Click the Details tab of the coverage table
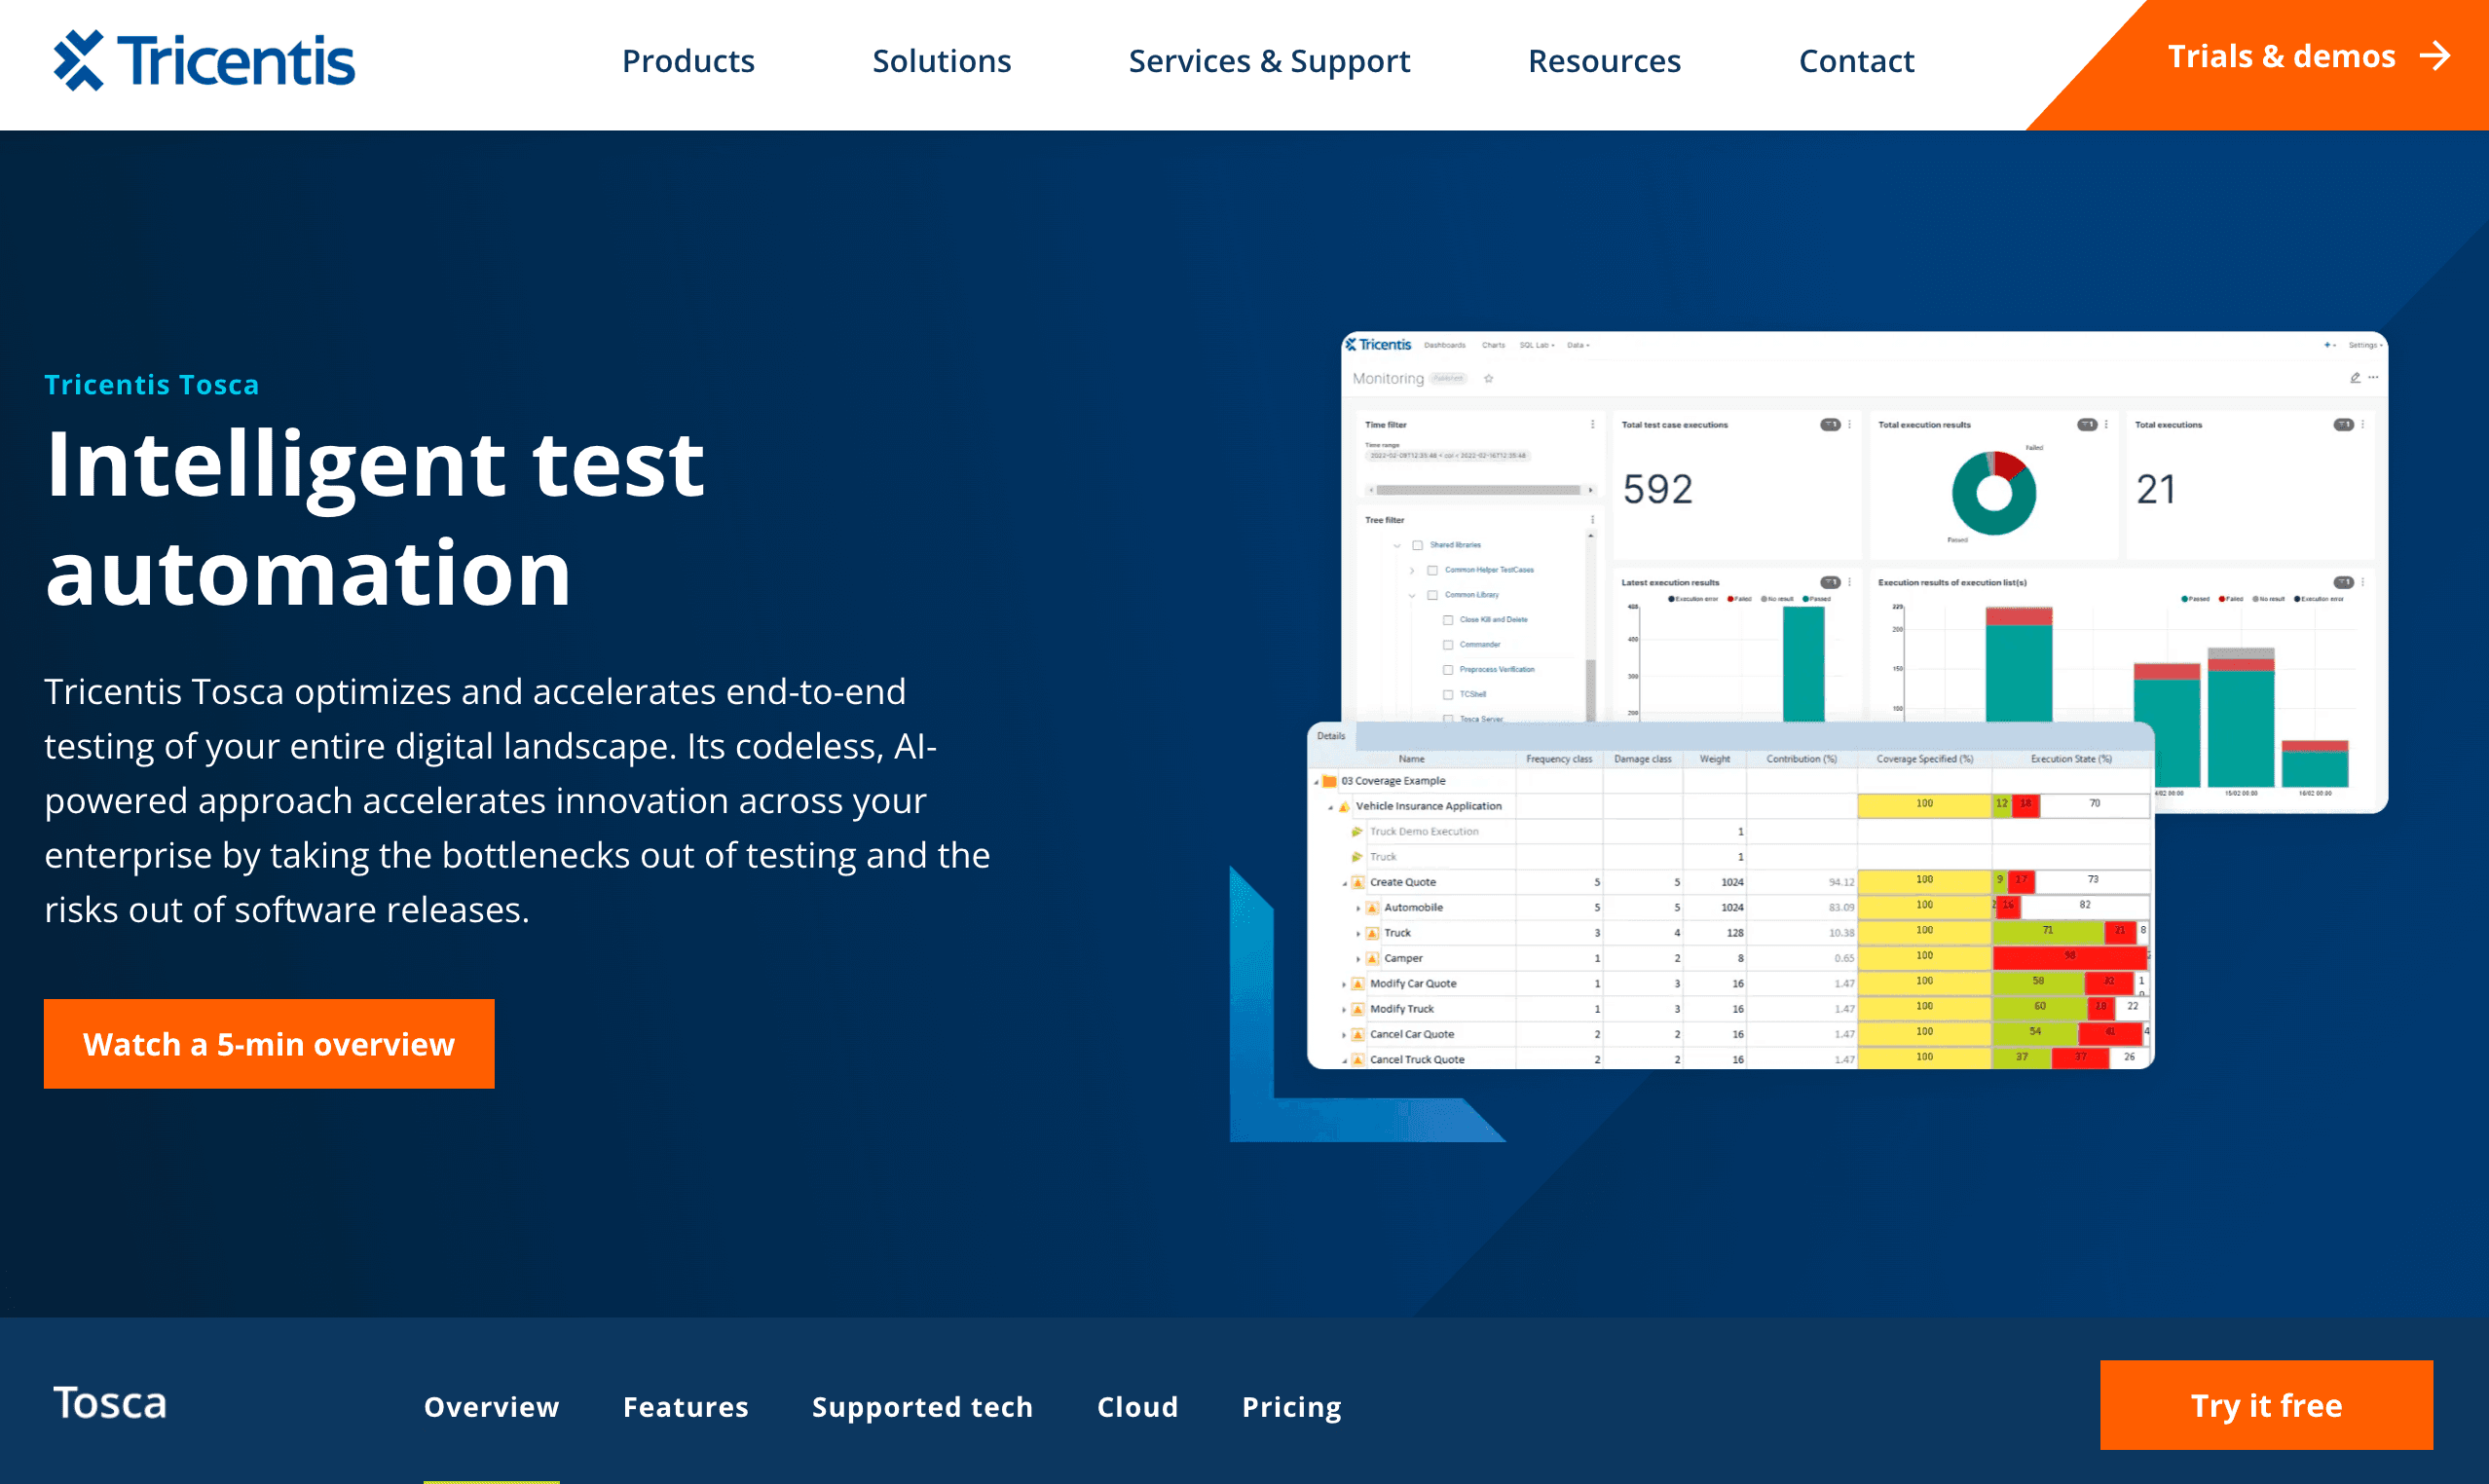The image size is (2489, 1484). 1331,736
